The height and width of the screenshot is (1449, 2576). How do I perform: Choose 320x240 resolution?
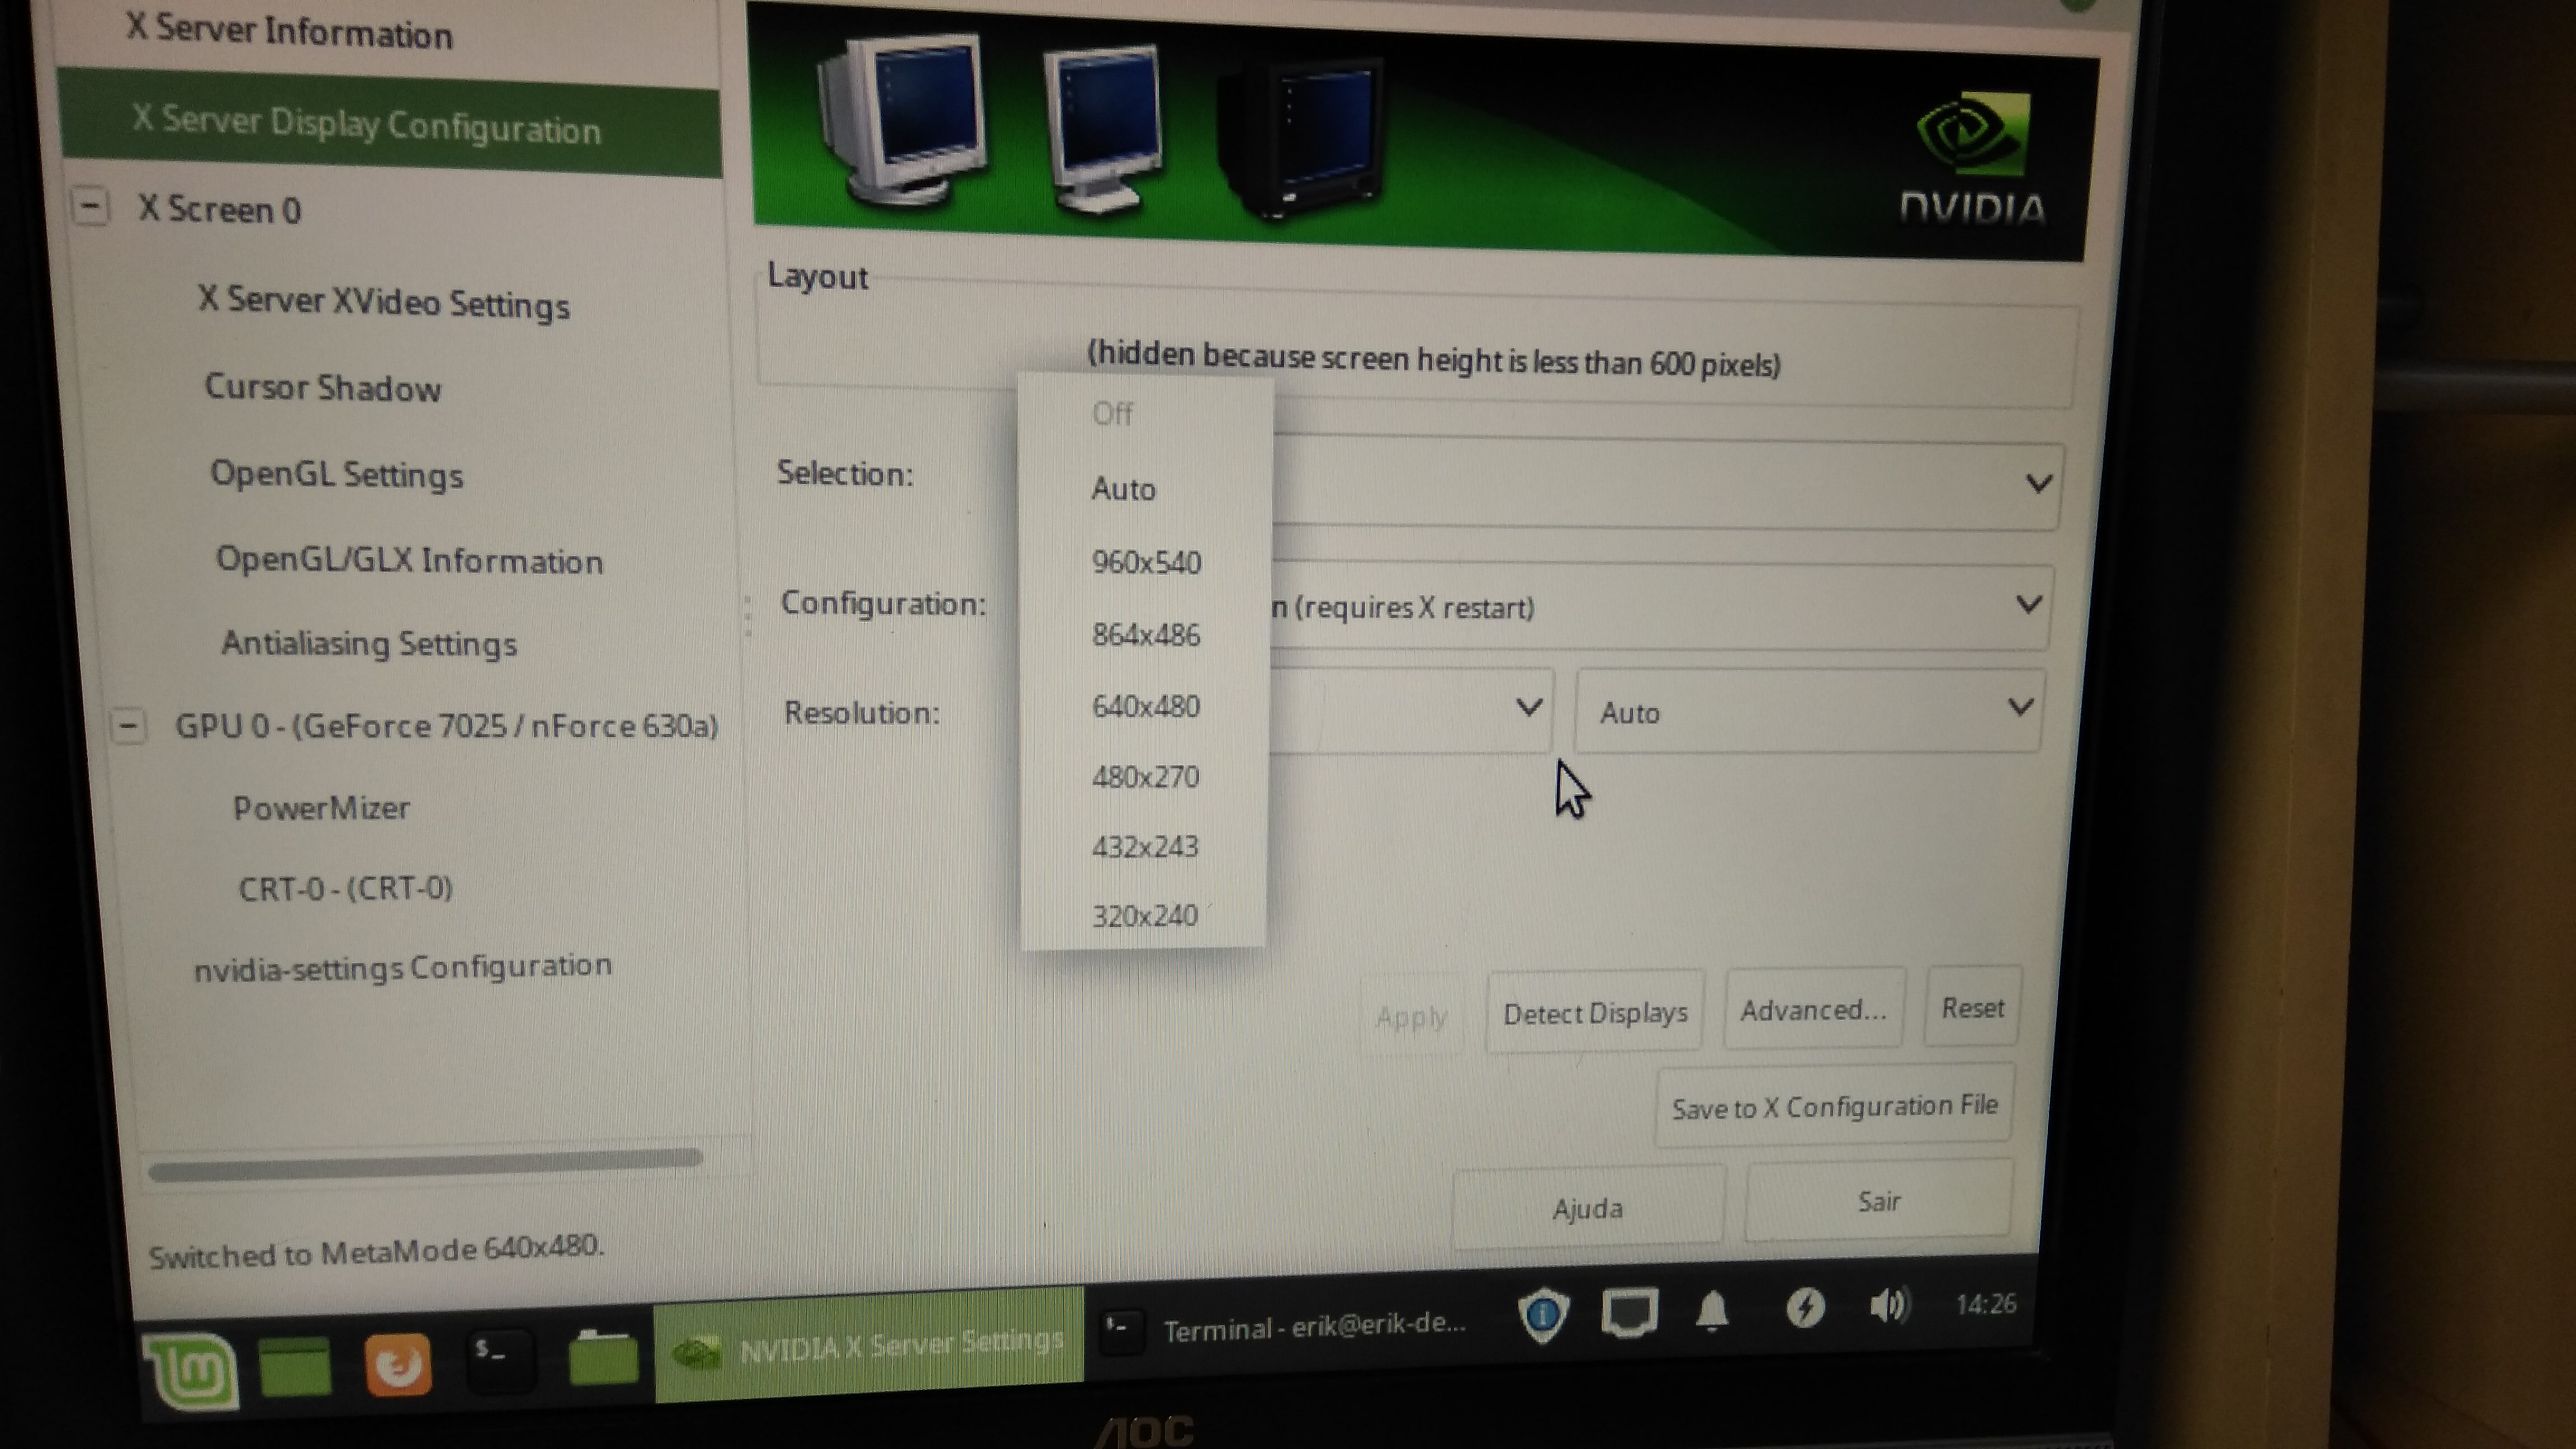(x=1144, y=915)
